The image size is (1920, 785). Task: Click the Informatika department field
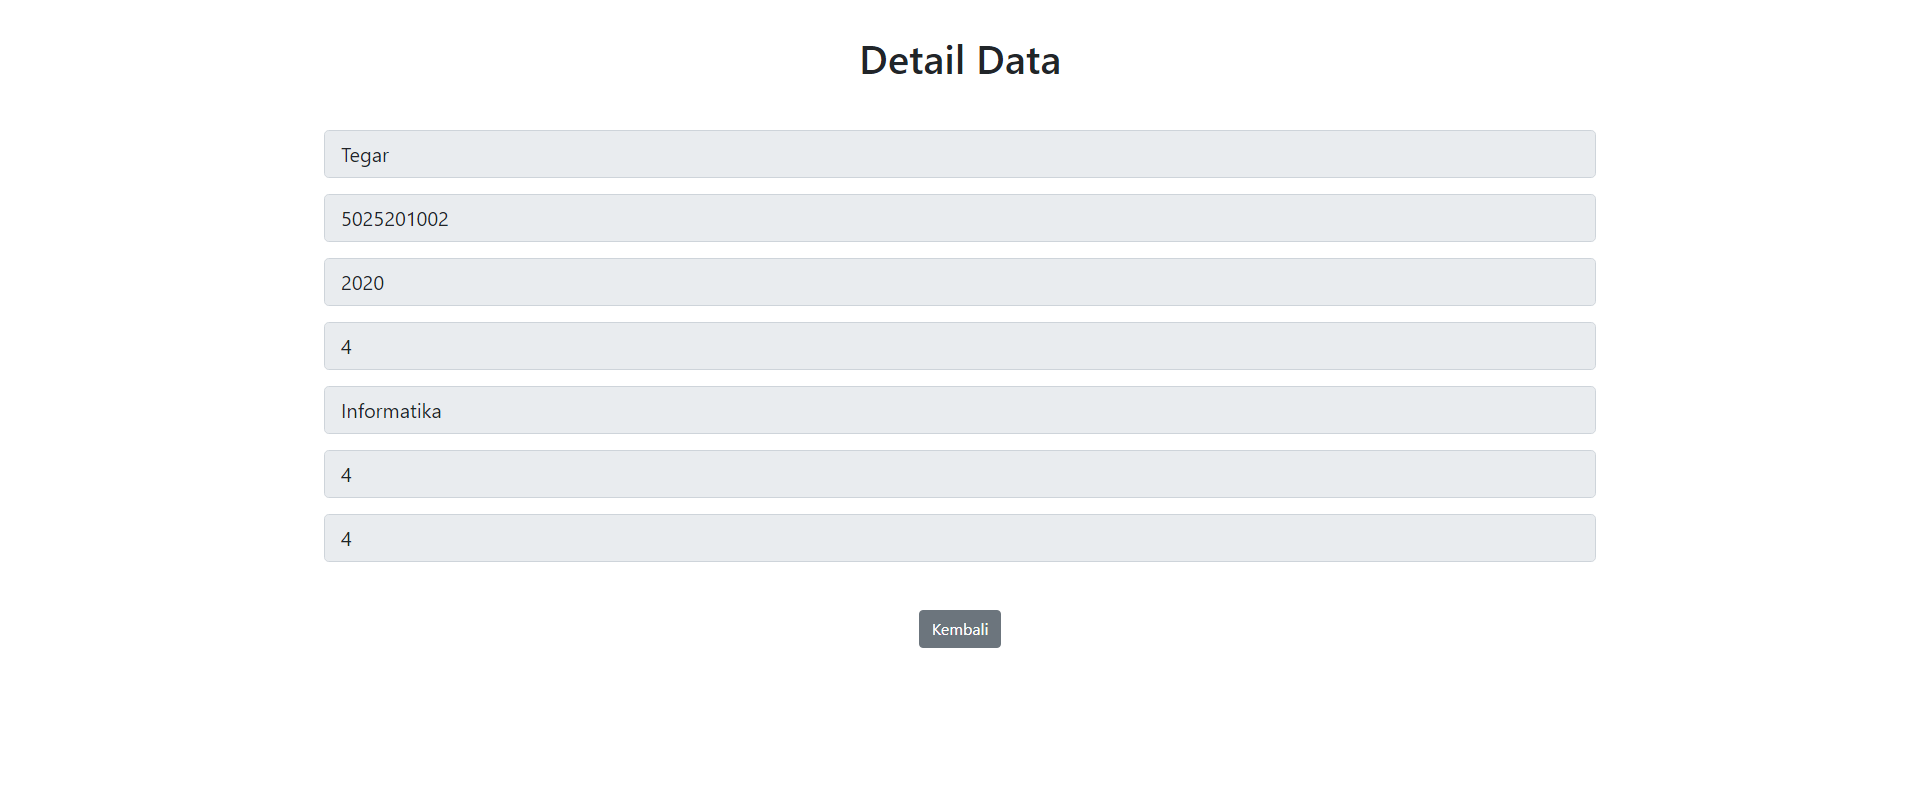(x=959, y=410)
